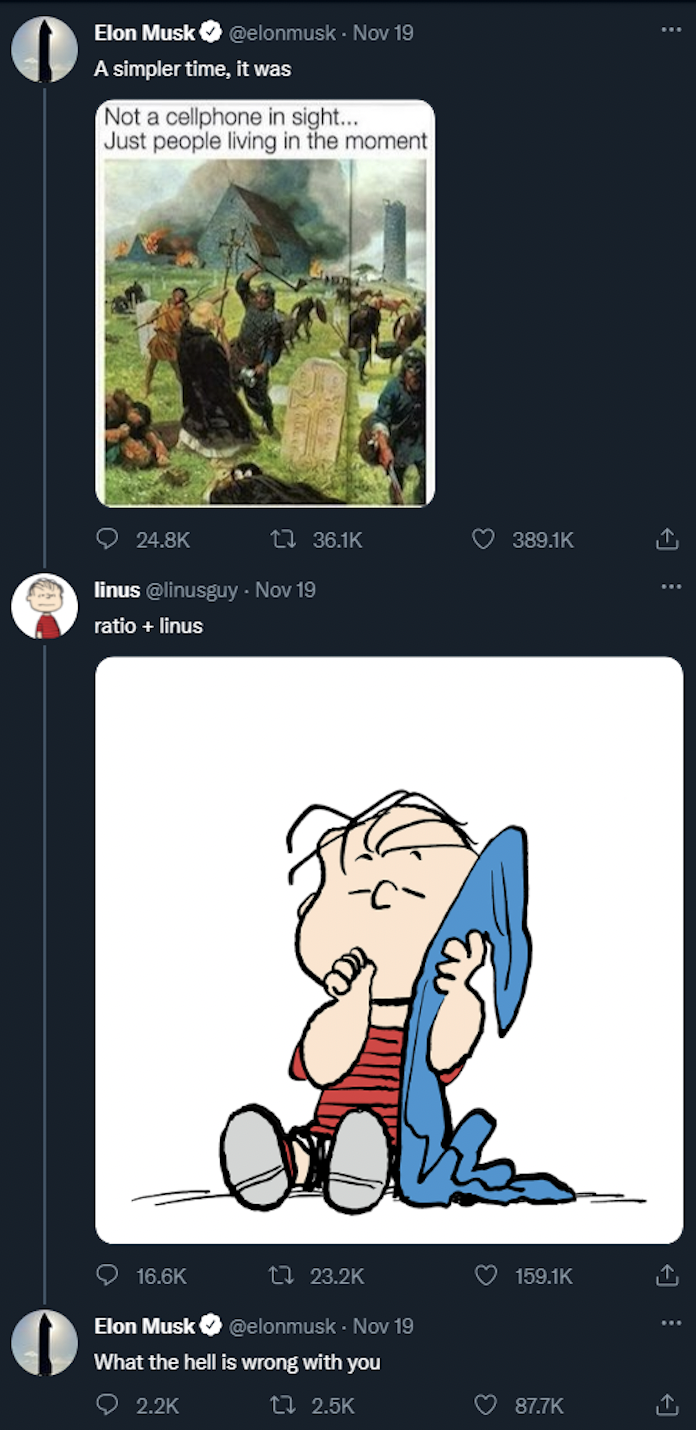Screen dimensions: 696x1430
Task: Reply to the 'ratio + linus' tweet
Action: tap(107, 1275)
